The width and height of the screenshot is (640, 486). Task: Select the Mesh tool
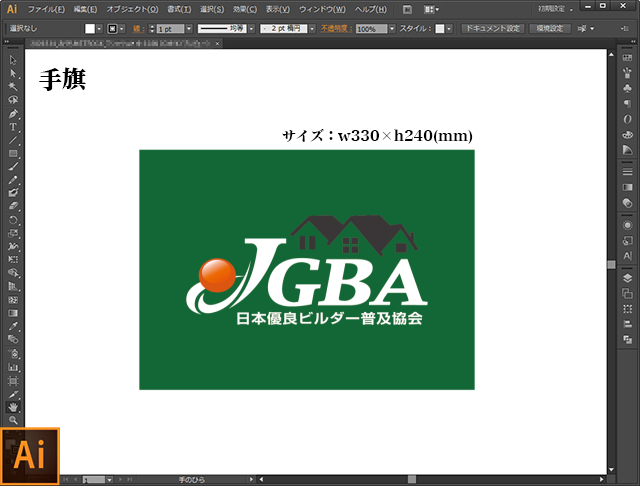[x=13, y=300]
